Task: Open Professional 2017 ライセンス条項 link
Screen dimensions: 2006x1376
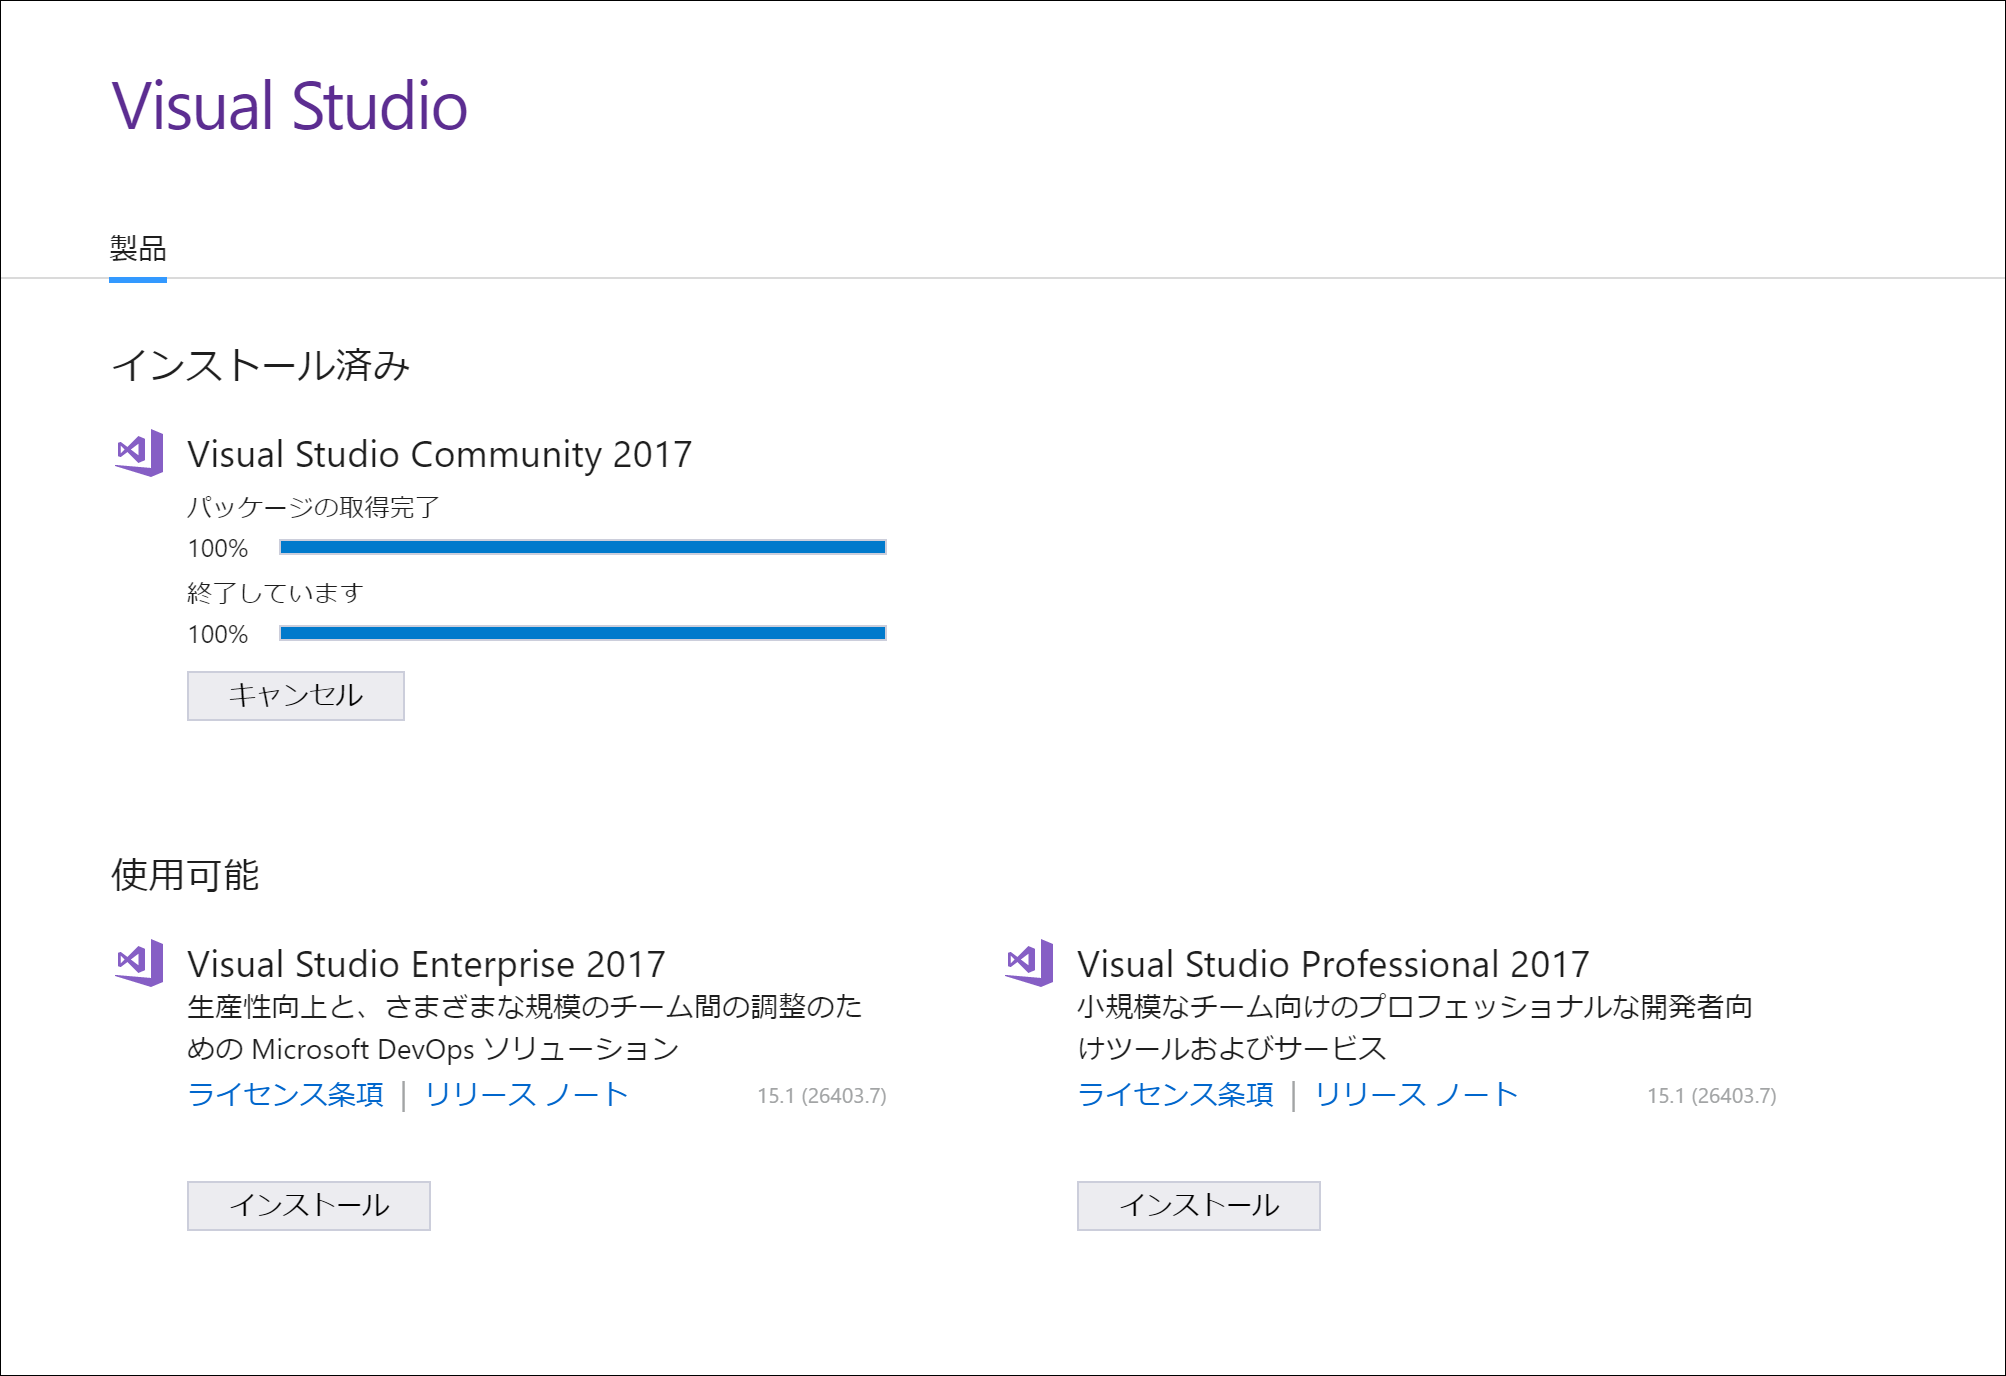Action: click(x=1174, y=1094)
